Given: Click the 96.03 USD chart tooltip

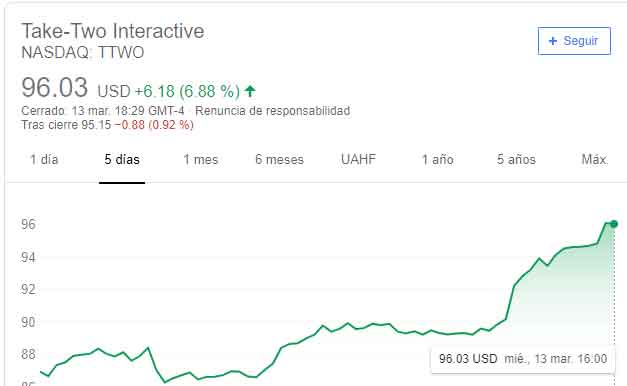Looking at the screenshot, I should pos(523,359).
